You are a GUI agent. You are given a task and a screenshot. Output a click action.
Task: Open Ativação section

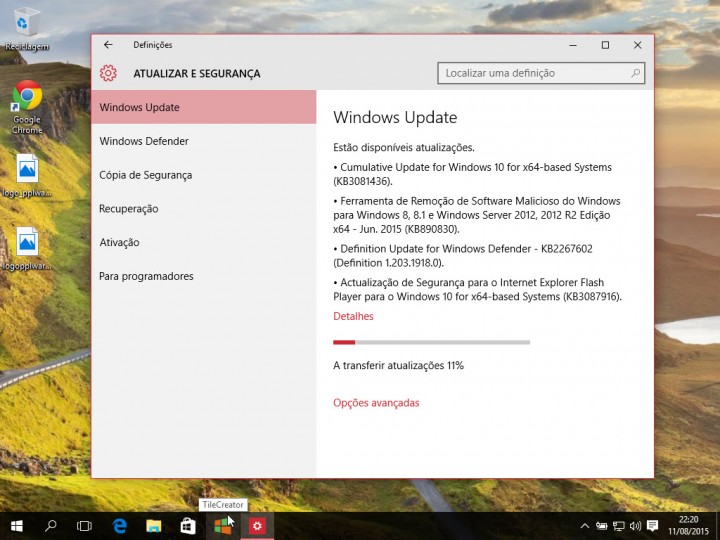click(203, 242)
